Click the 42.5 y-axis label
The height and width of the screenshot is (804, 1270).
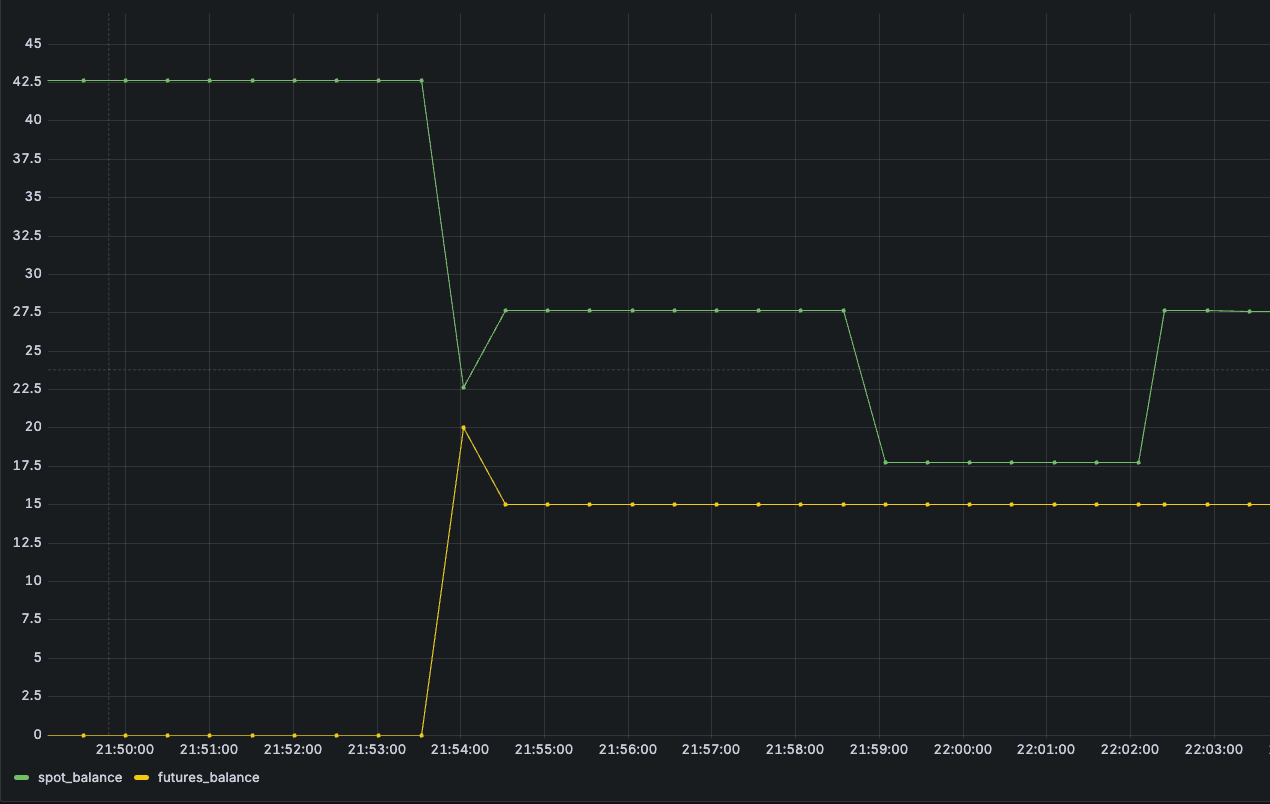(25, 81)
